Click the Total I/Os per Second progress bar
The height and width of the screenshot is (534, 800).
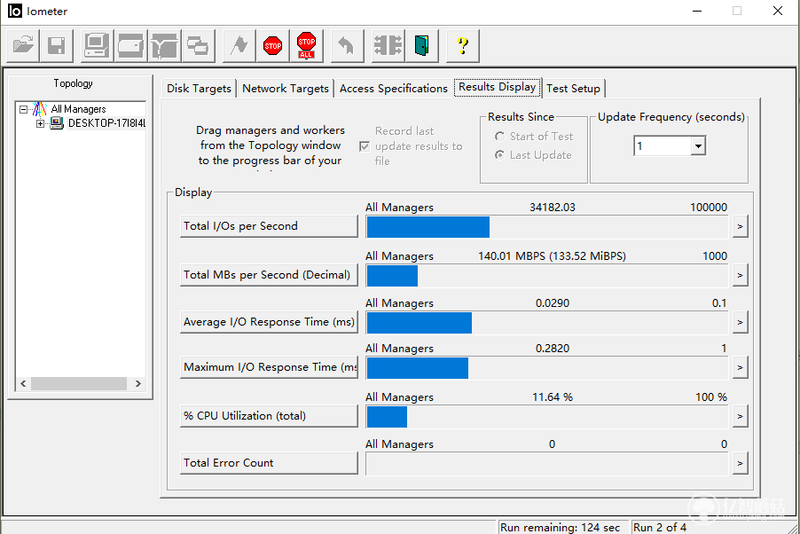(547, 227)
